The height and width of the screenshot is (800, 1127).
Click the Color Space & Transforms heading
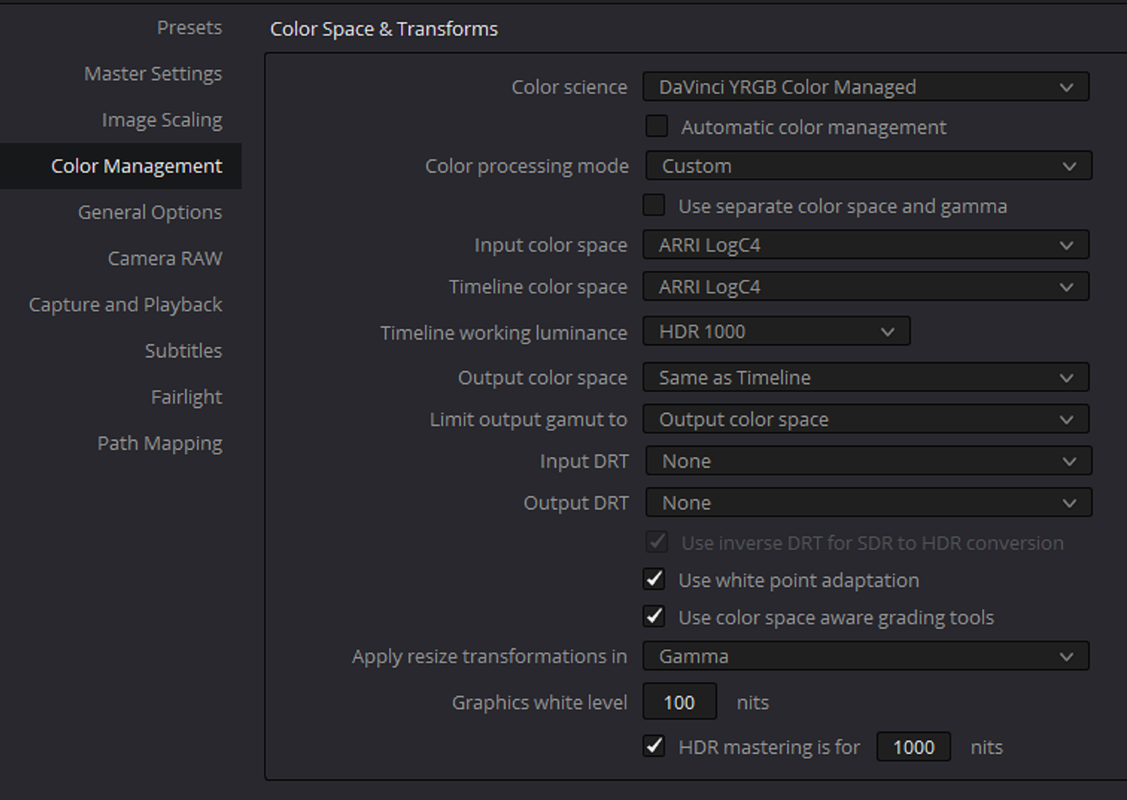[x=384, y=29]
